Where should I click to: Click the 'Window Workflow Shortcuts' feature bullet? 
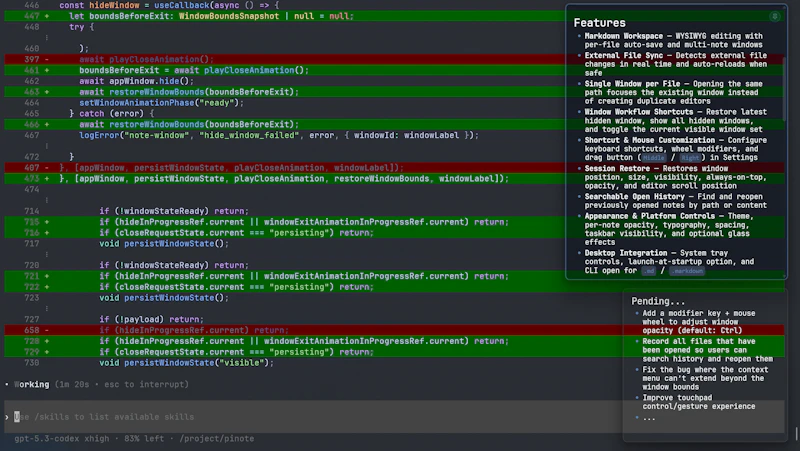coord(676,120)
